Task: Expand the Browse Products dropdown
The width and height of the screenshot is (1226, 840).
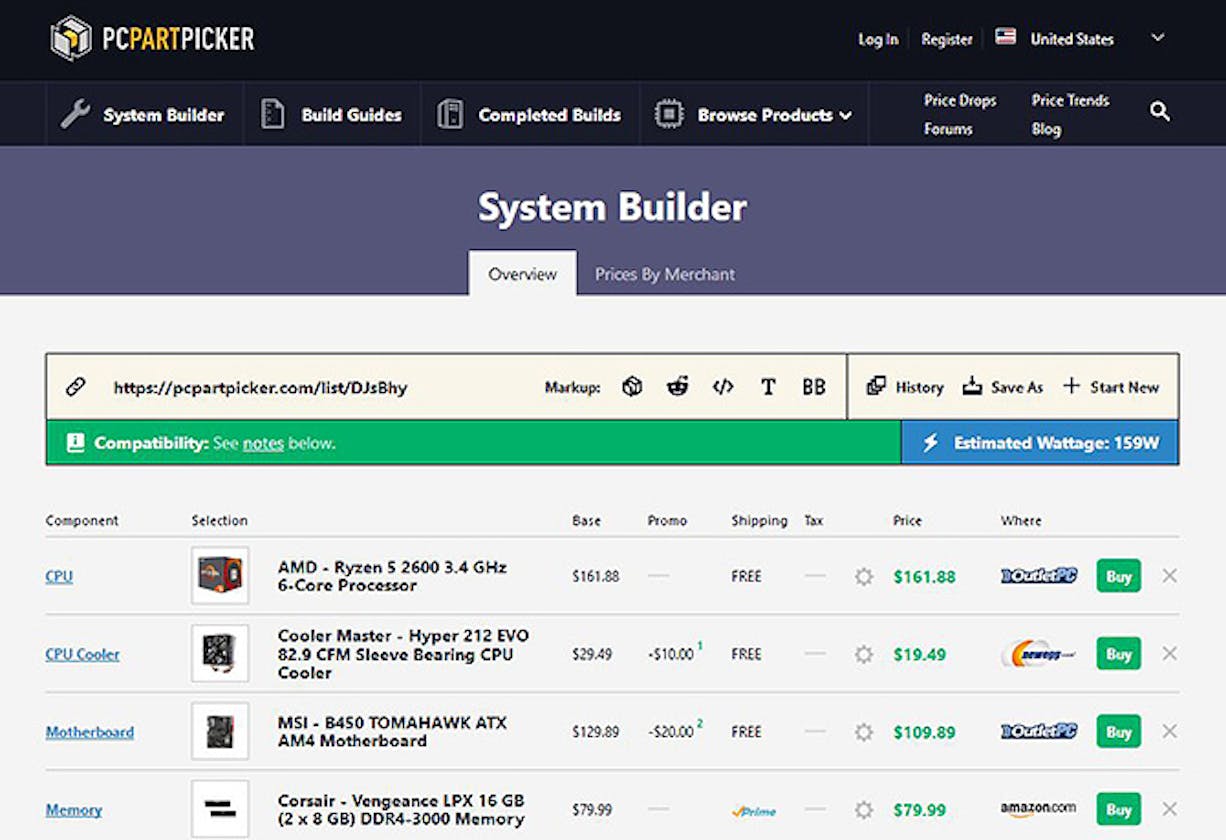Action: [x=847, y=114]
